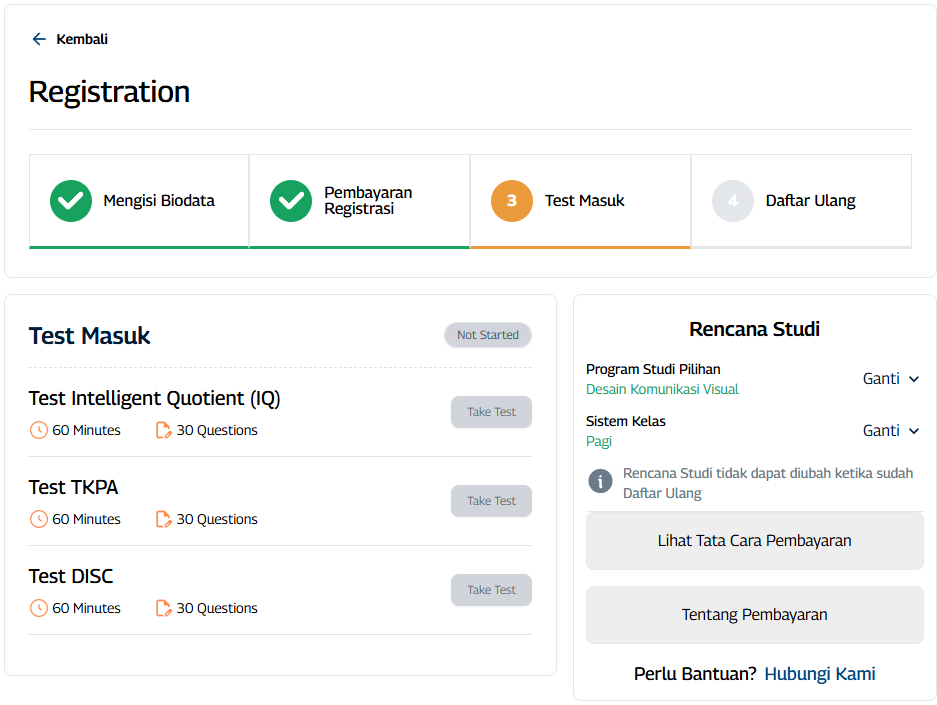Click the orange step 3 circle icon
Screen dimensions: 937x705
tap(511, 201)
